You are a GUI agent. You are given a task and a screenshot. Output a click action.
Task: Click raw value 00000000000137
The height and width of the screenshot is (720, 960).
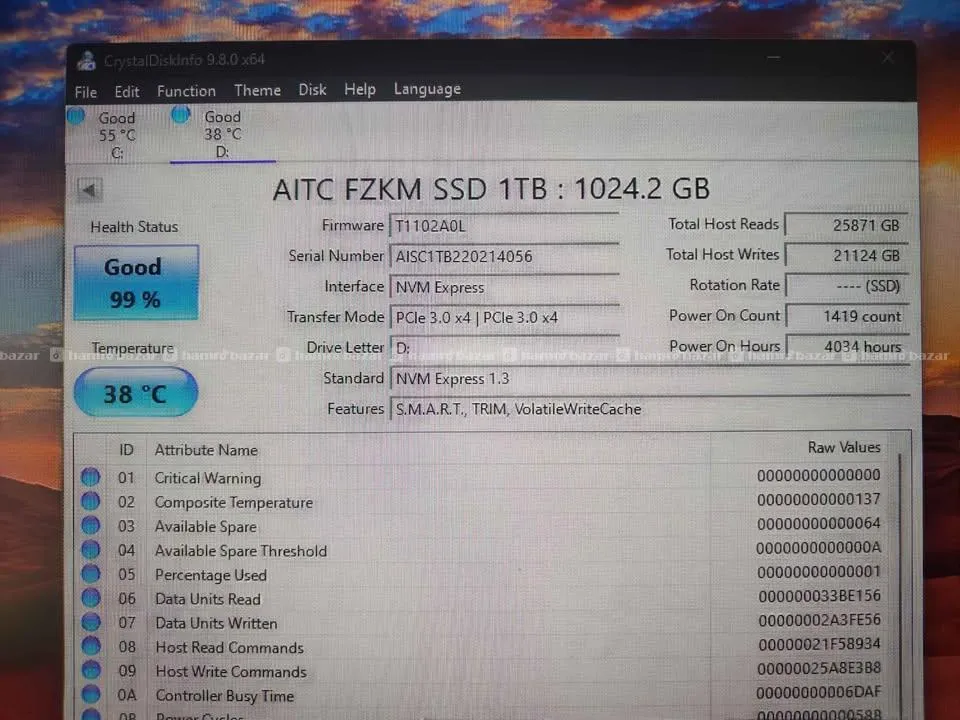coord(819,500)
